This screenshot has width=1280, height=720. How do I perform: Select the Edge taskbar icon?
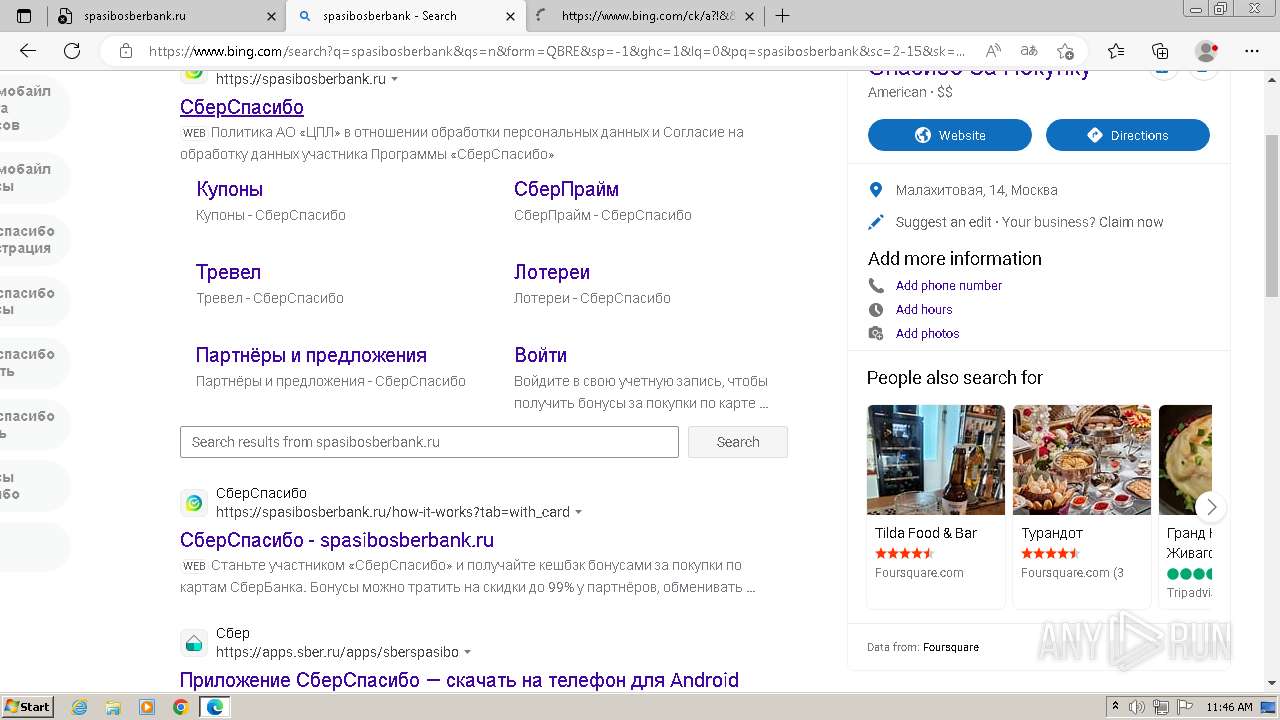coord(215,707)
